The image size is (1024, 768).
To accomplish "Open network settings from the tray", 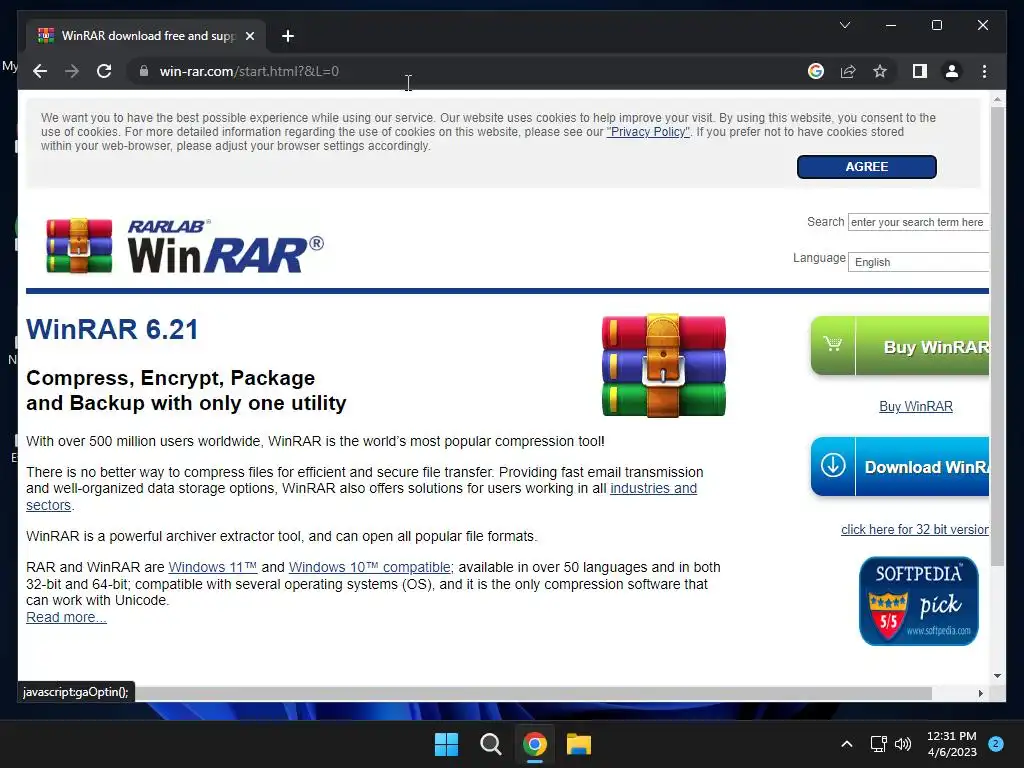I will 878,744.
